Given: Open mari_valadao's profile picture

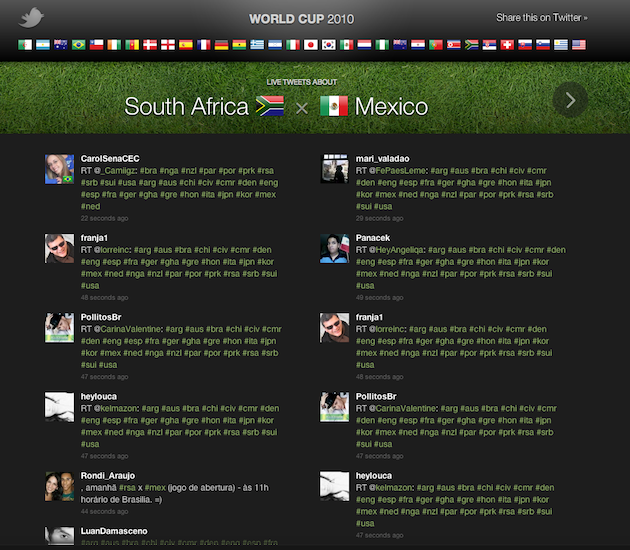Looking at the screenshot, I should tap(335, 169).
